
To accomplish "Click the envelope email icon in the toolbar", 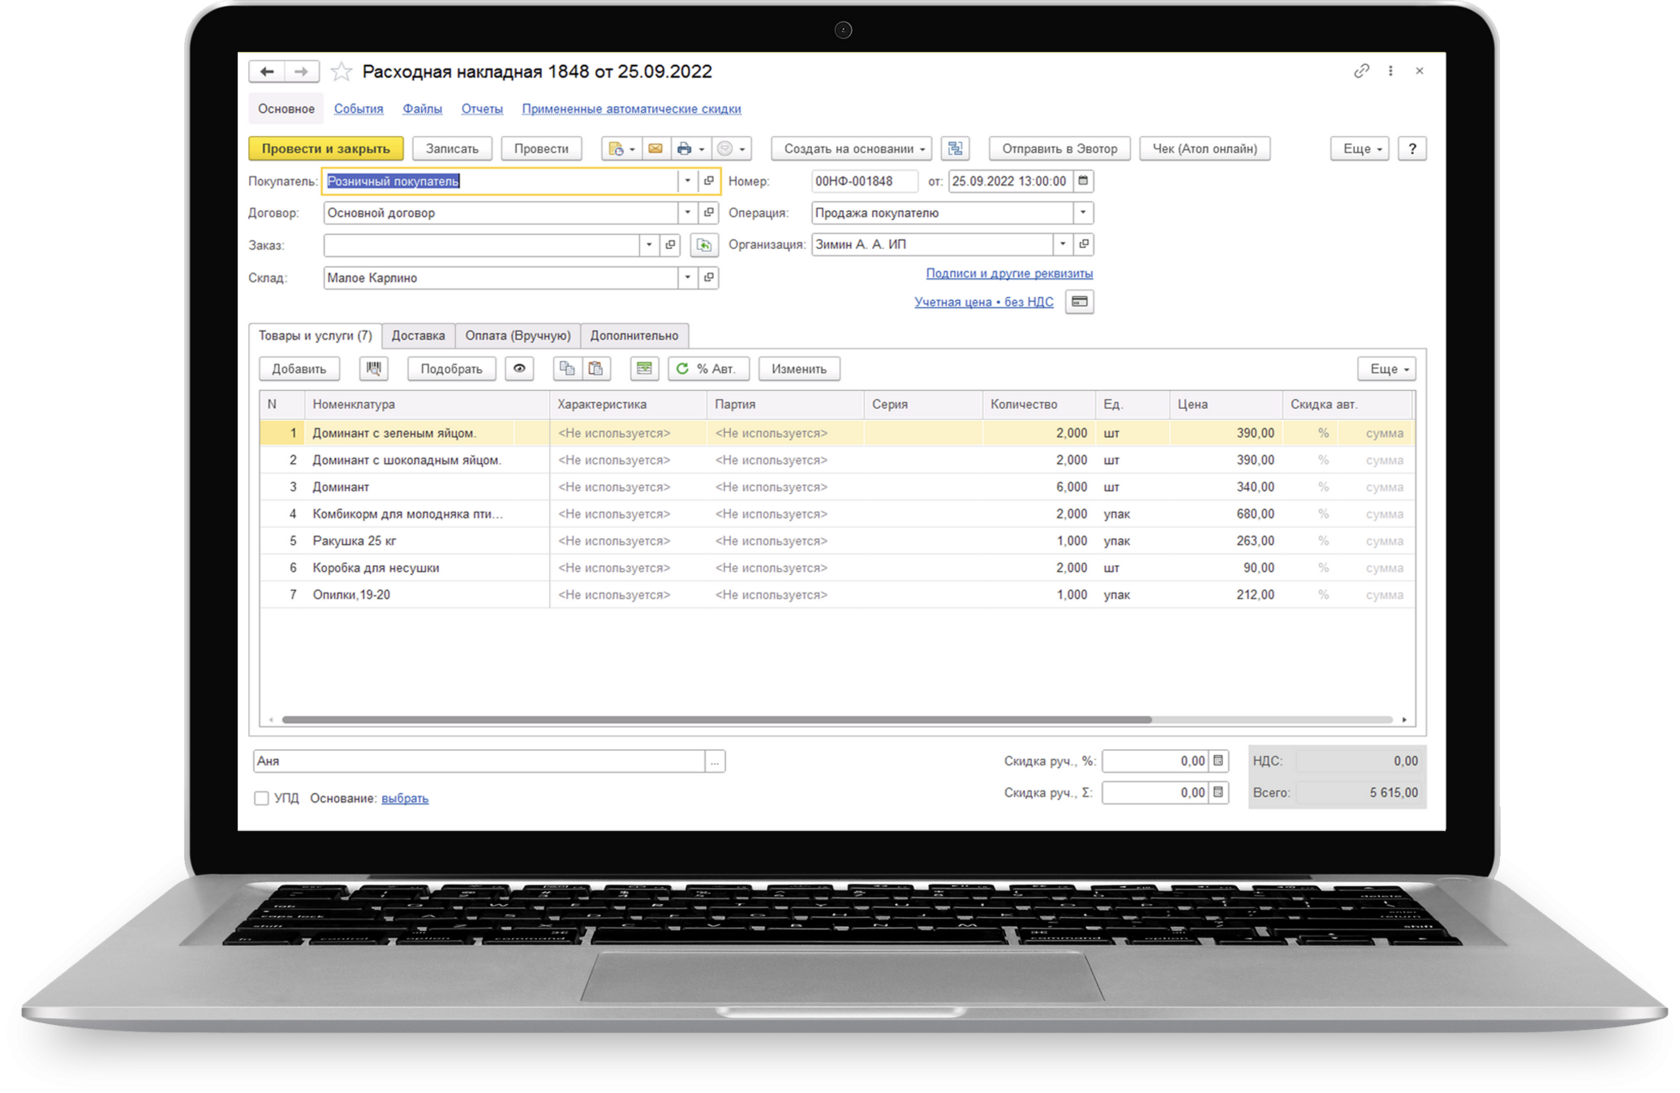I will click(x=655, y=149).
